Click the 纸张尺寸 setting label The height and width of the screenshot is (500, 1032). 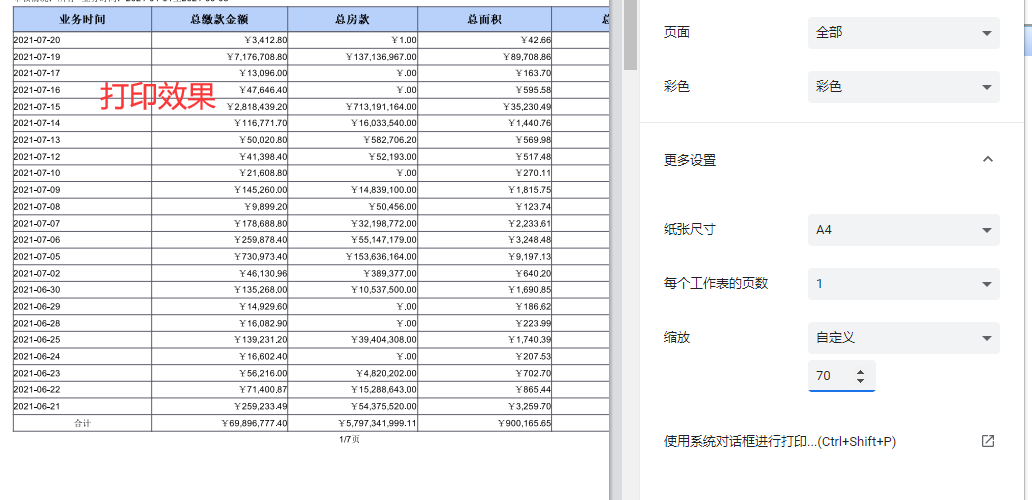[x=690, y=230]
